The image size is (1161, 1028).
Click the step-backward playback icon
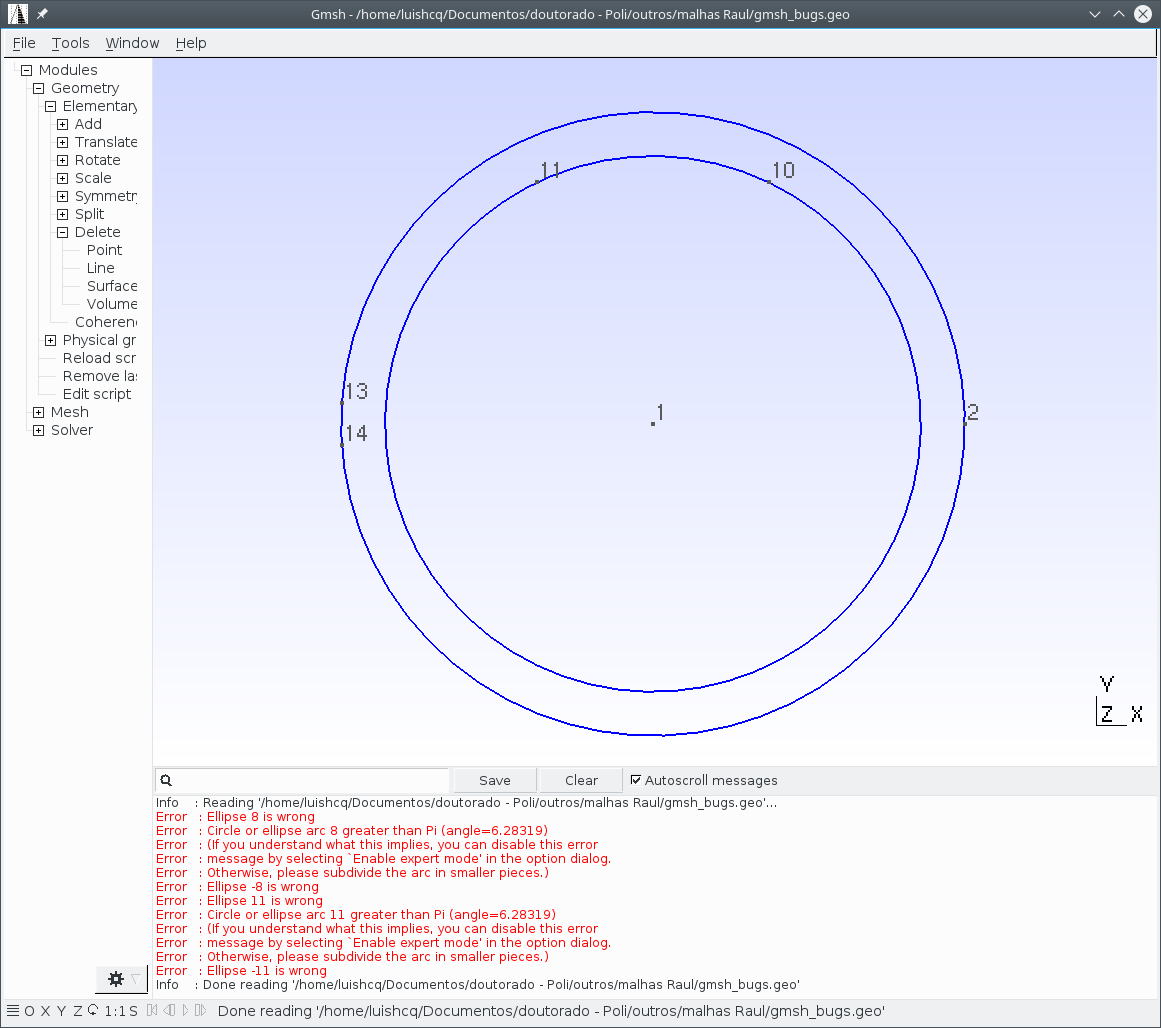pyautogui.click(x=170, y=1010)
